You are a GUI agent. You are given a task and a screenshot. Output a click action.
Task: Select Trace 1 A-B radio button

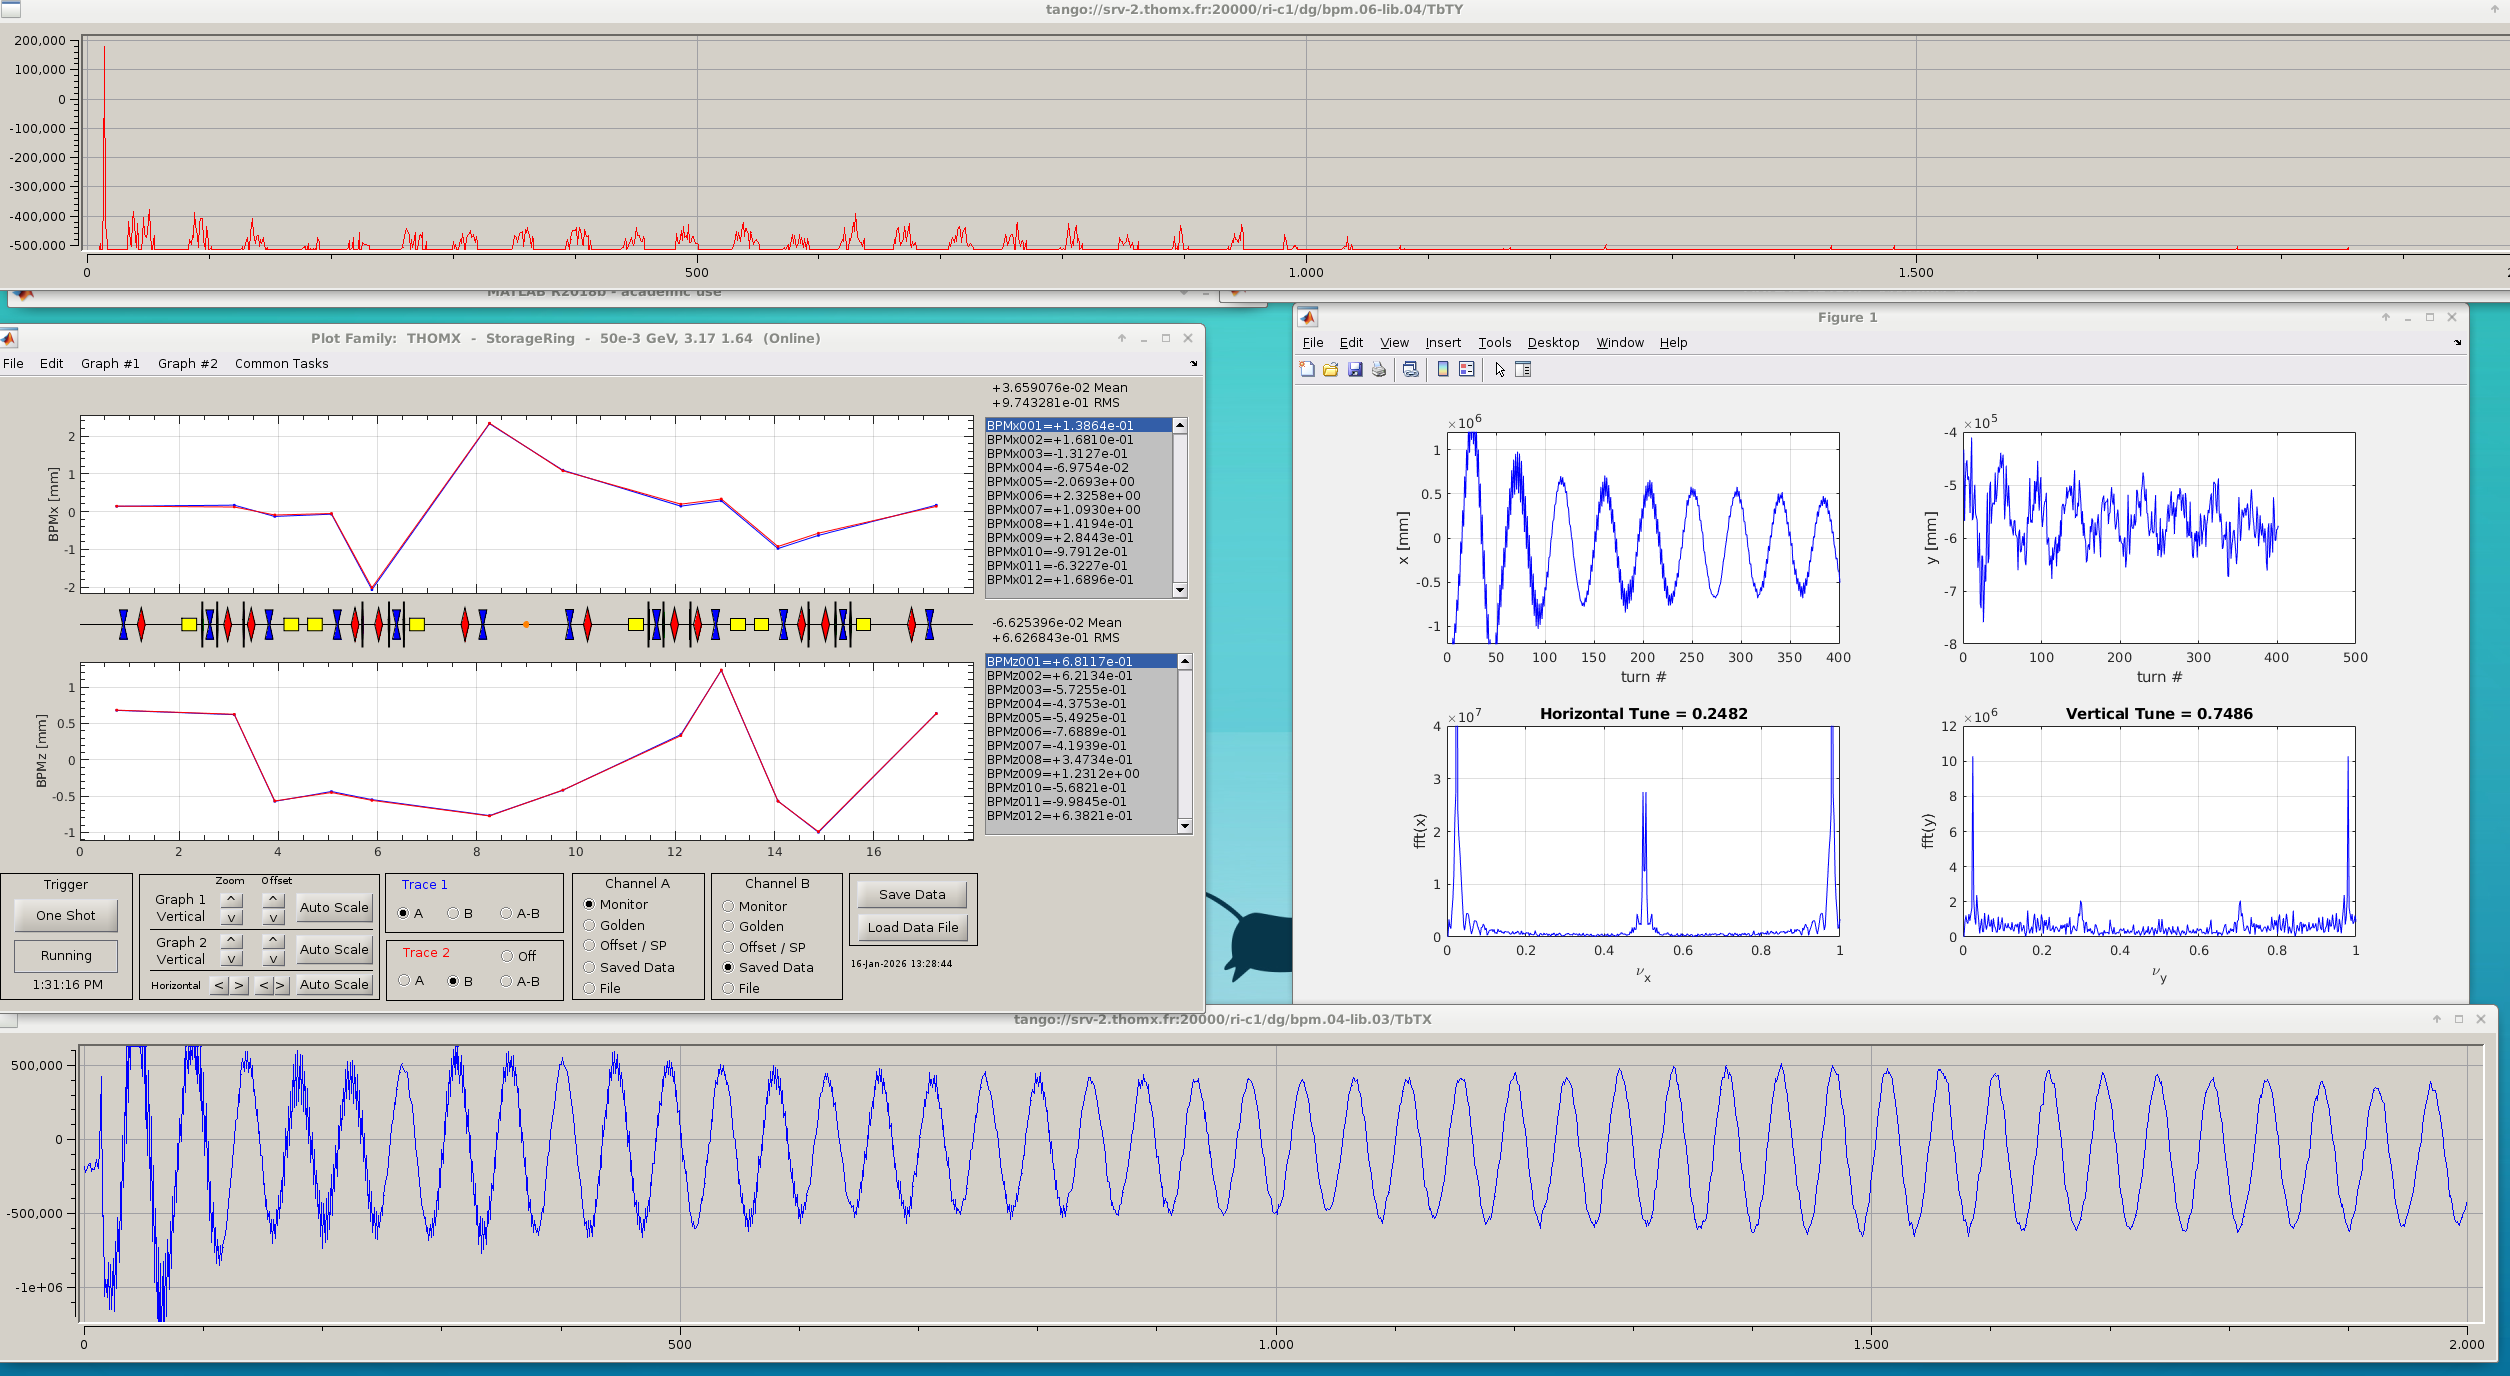coord(506,913)
